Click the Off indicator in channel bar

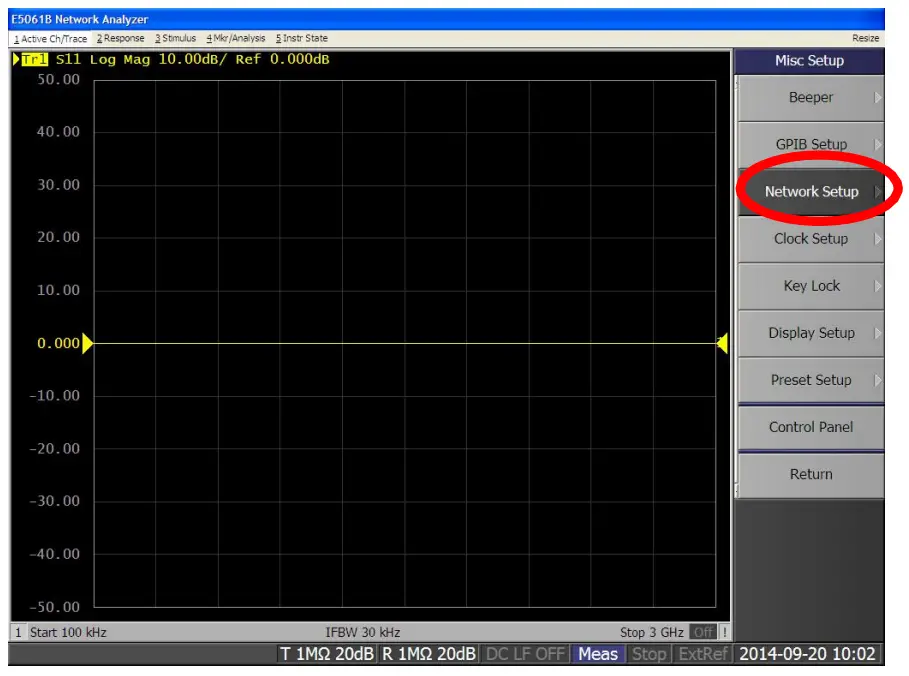[x=703, y=632]
